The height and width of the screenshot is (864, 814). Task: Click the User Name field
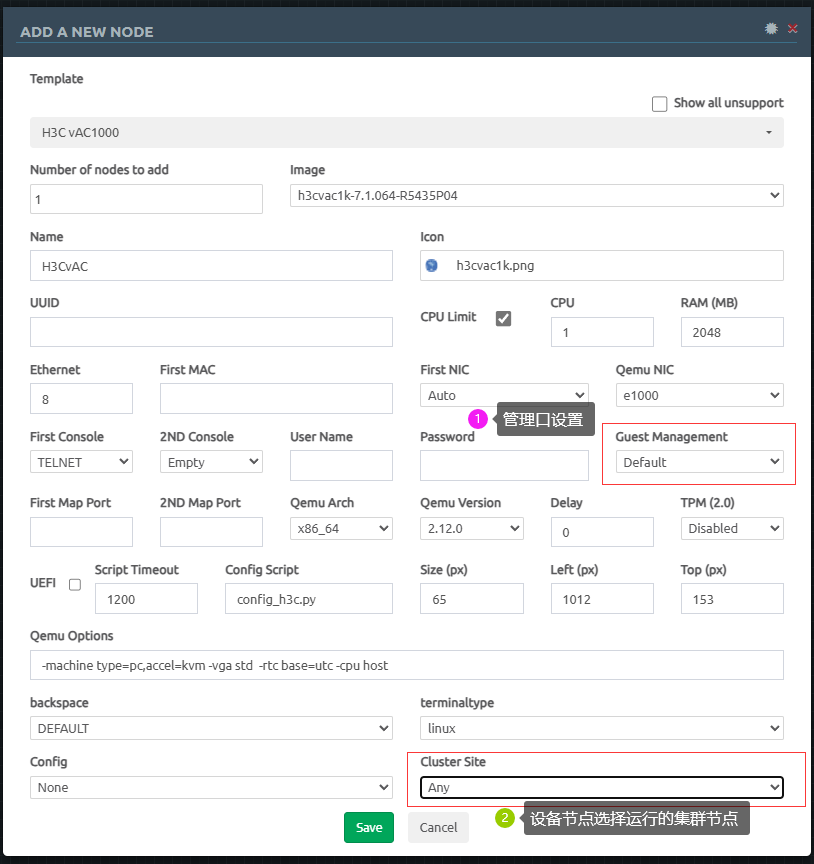point(341,465)
